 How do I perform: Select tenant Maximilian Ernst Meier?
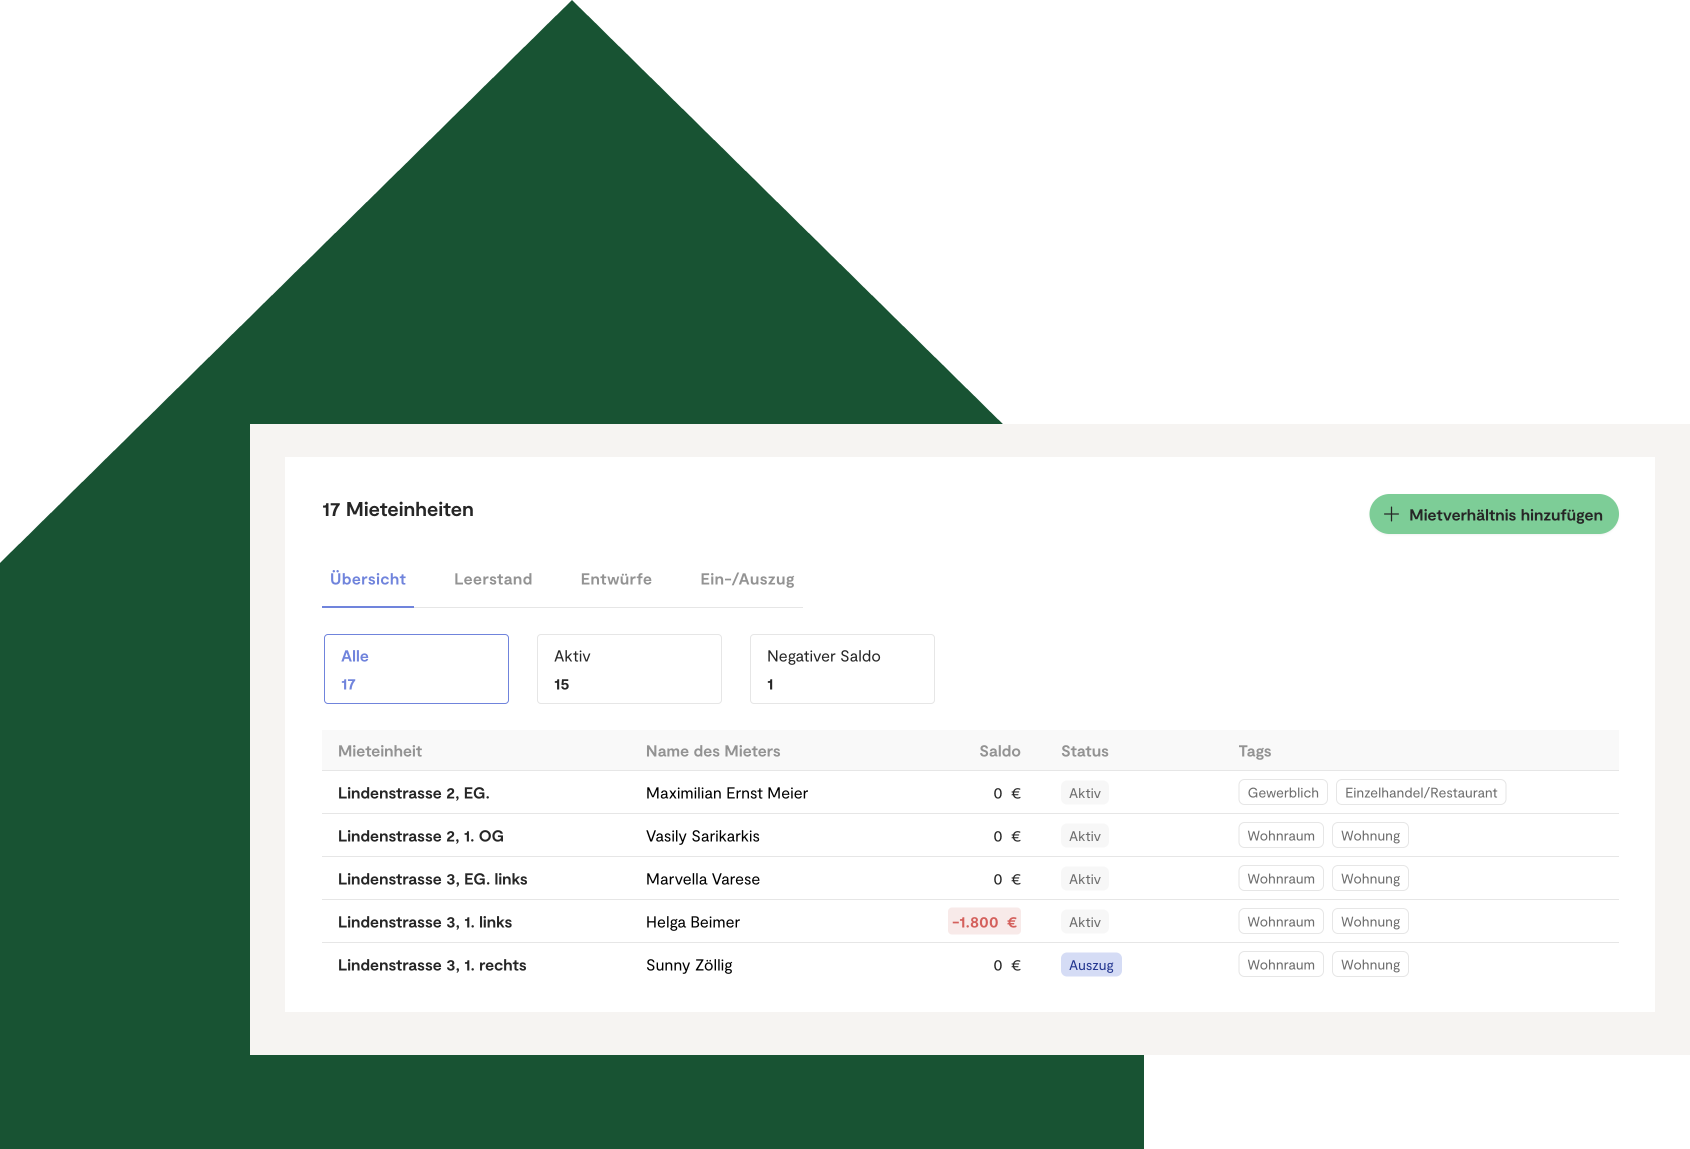point(727,793)
